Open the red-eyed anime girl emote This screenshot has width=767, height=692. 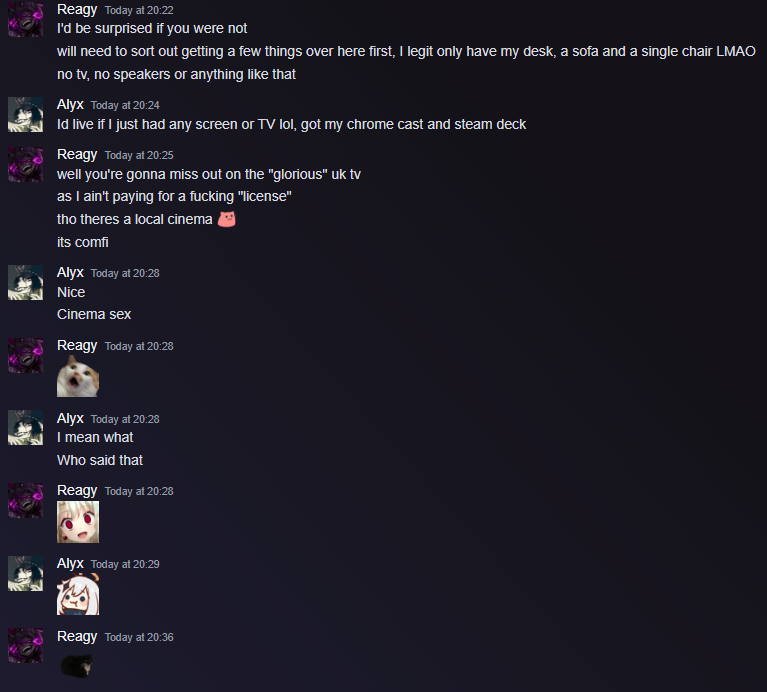click(78, 522)
